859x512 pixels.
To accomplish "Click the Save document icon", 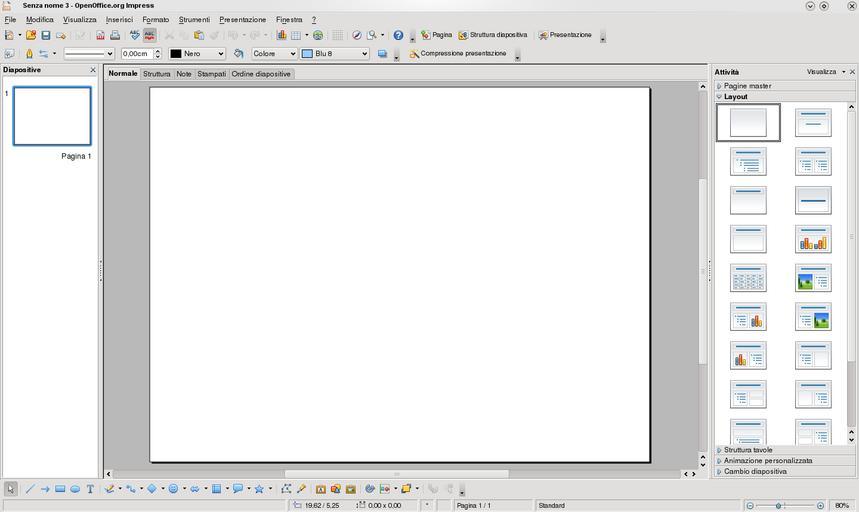I will point(45,35).
